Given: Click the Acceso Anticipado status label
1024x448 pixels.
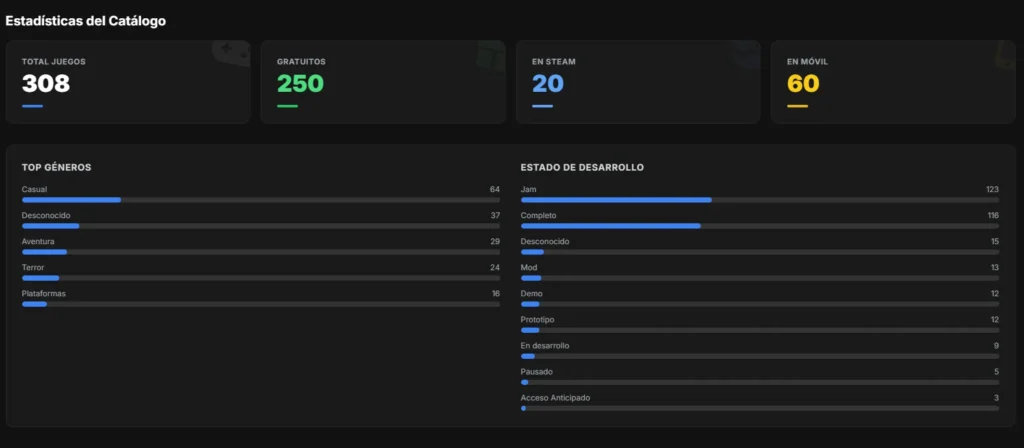Looking at the screenshot, I should (x=555, y=397).
